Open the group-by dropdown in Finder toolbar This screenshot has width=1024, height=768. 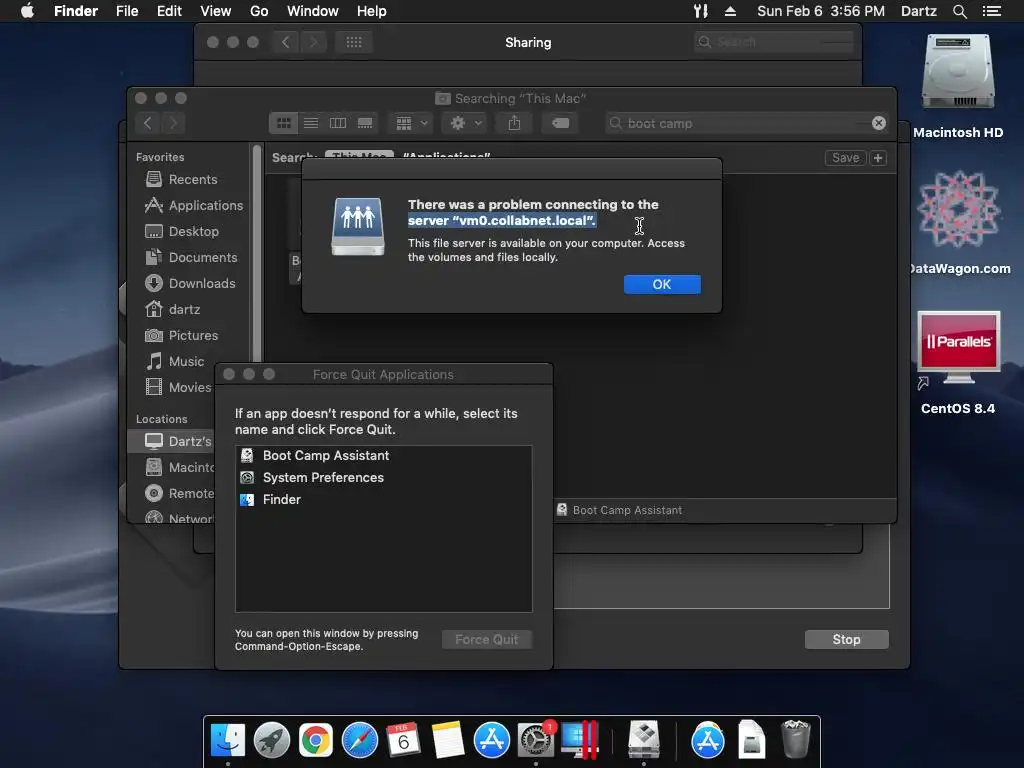(411, 123)
